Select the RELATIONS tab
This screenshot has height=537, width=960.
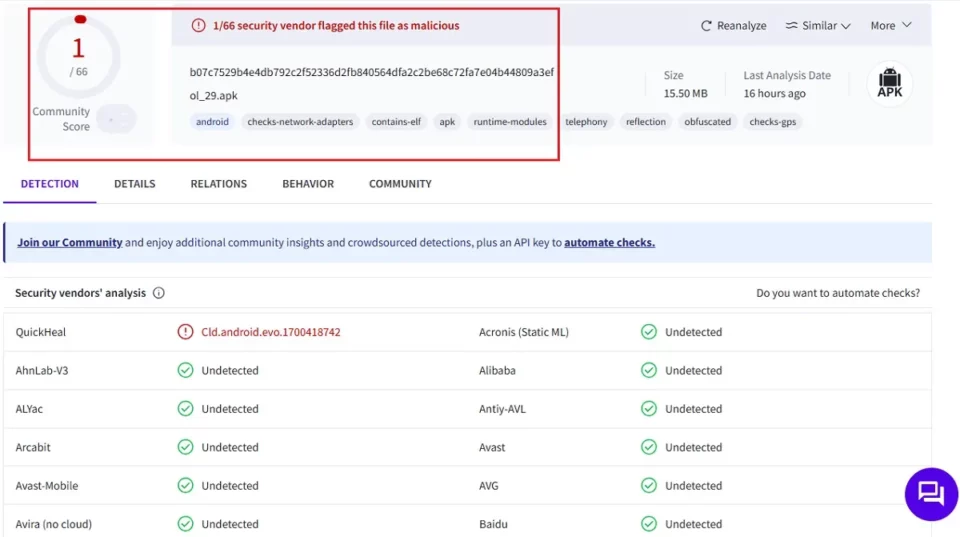(x=219, y=184)
